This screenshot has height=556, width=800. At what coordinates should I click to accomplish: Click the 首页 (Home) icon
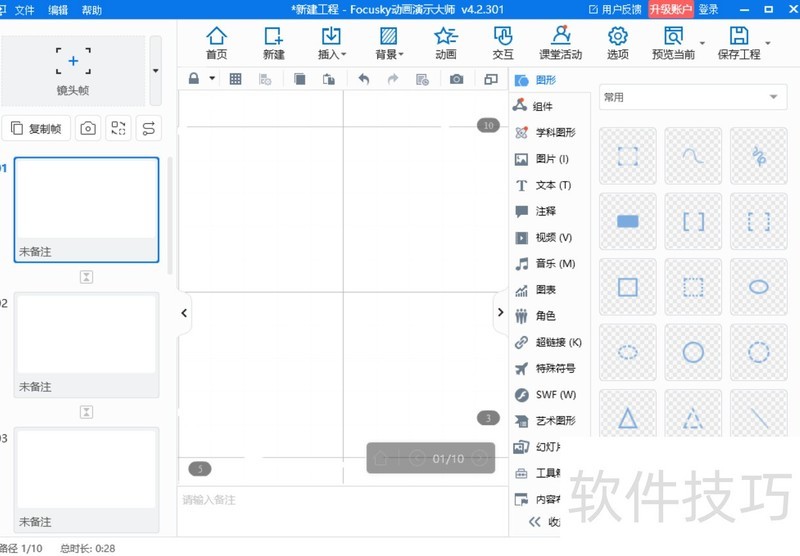pos(216,43)
